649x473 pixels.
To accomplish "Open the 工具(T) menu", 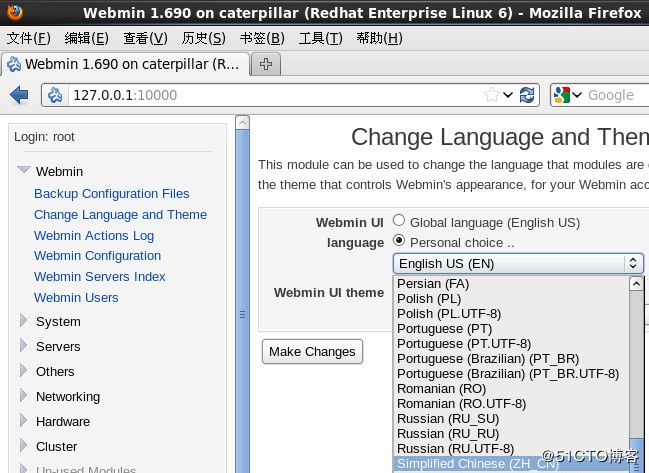I will pyautogui.click(x=321, y=38).
